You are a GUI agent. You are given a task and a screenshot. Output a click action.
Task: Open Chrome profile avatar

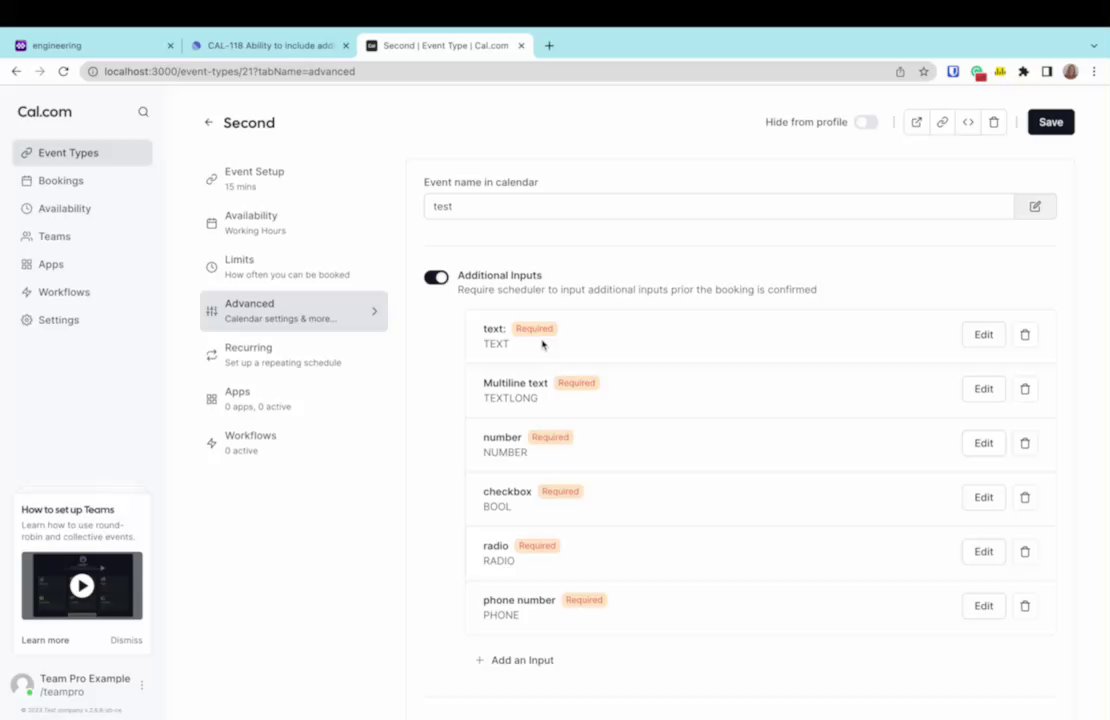tap(1070, 72)
